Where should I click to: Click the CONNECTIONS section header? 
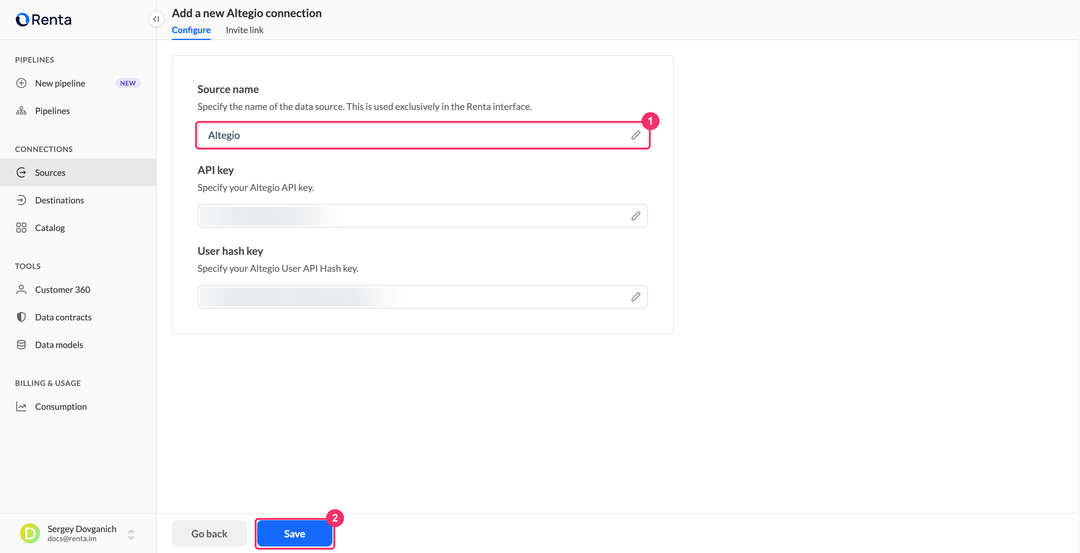tap(44, 149)
